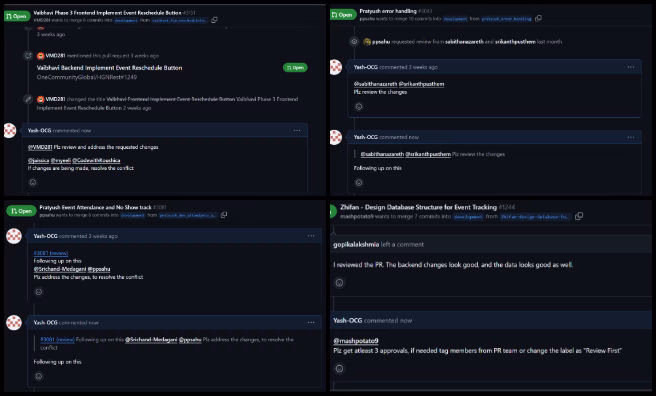656x396 pixels.
Task: Copy branch name in Pratyush error handling header
Action: pos(538,18)
